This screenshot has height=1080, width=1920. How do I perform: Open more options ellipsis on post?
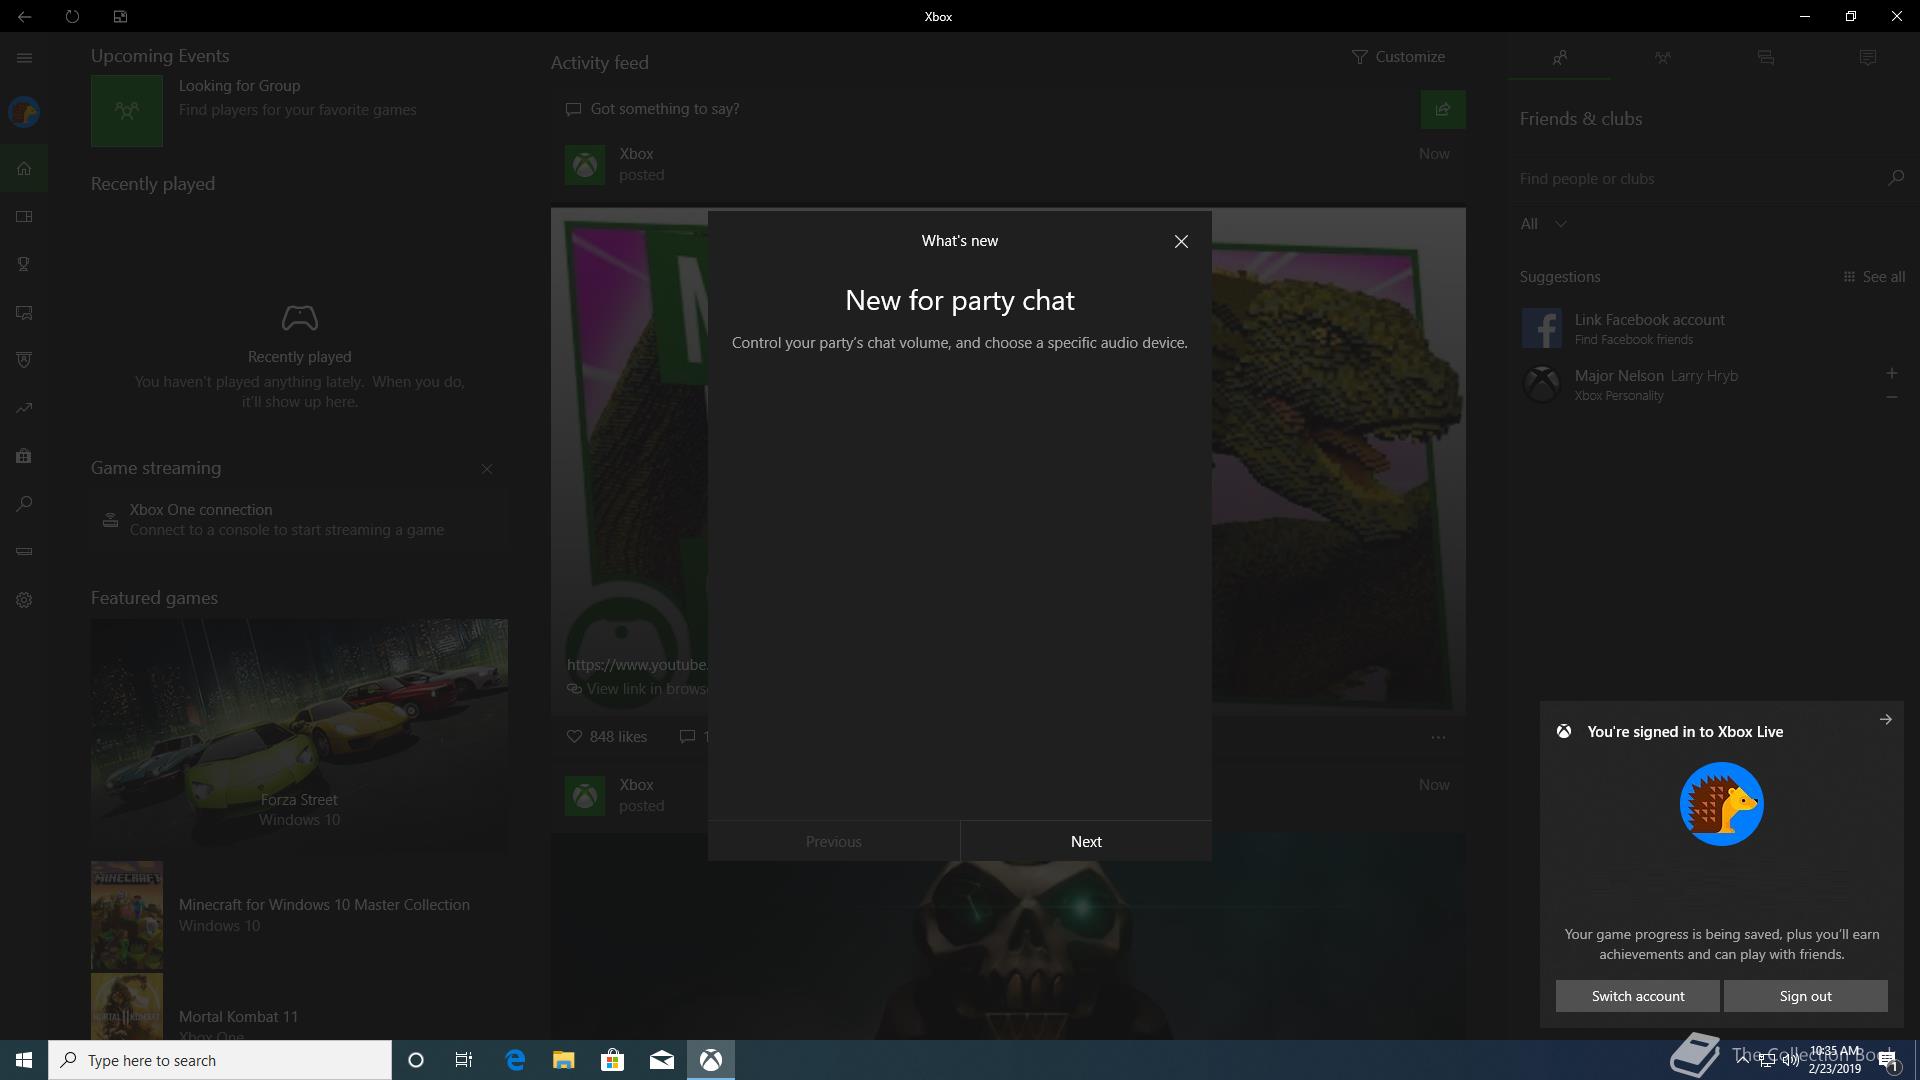1438,737
